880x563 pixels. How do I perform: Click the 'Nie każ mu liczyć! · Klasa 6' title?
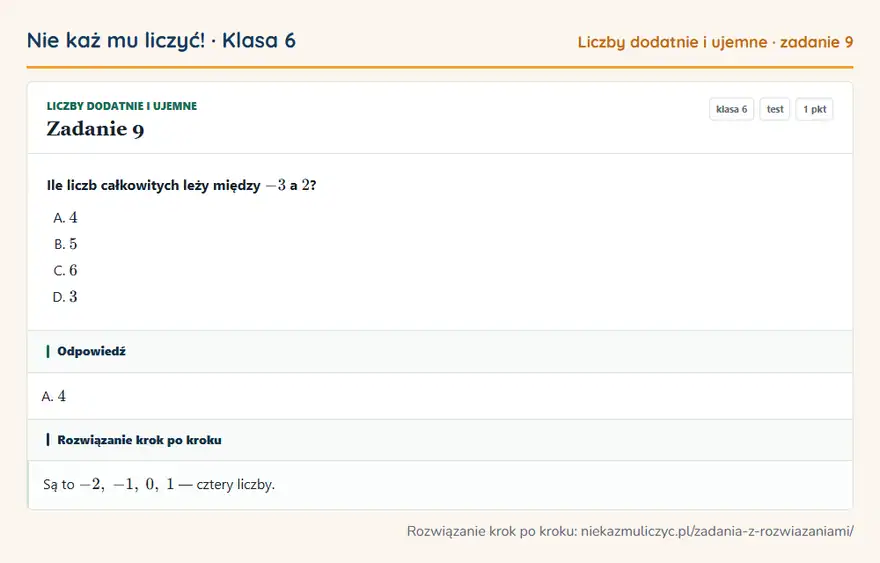coord(161,40)
